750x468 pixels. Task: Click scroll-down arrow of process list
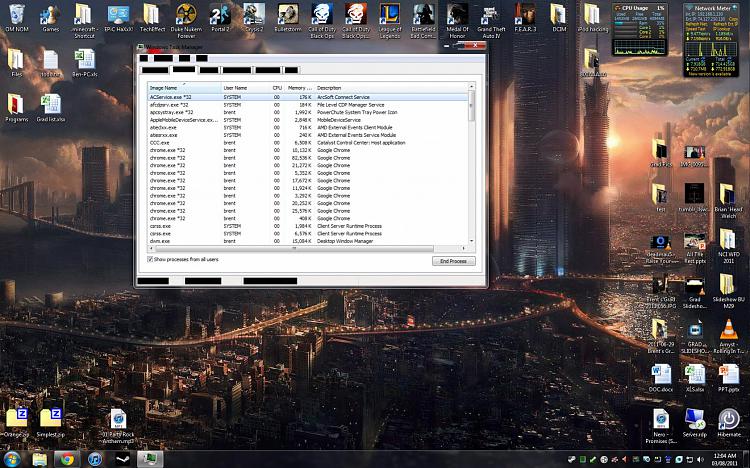pyautogui.click(x=472, y=241)
